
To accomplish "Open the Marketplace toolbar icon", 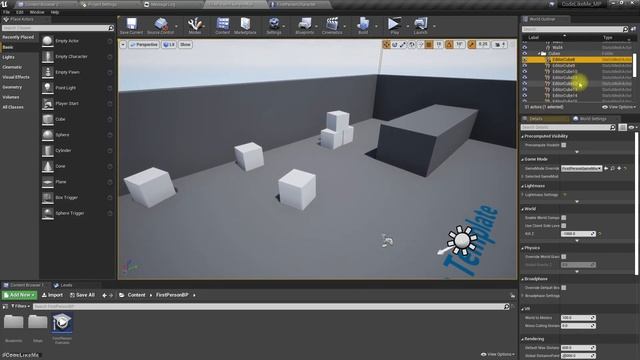I will click(x=245, y=25).
